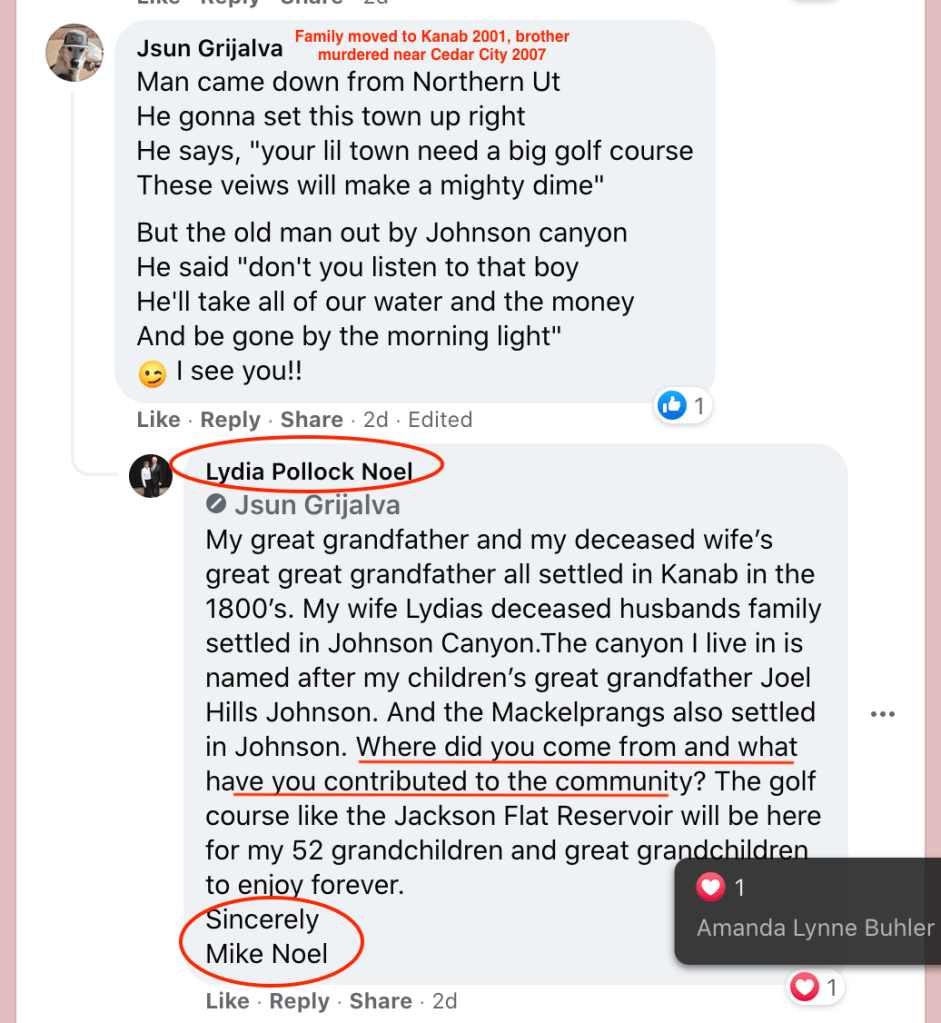Open Jsun Grijalva's profile picture
941x1023 pixels.
click(74, 52)
